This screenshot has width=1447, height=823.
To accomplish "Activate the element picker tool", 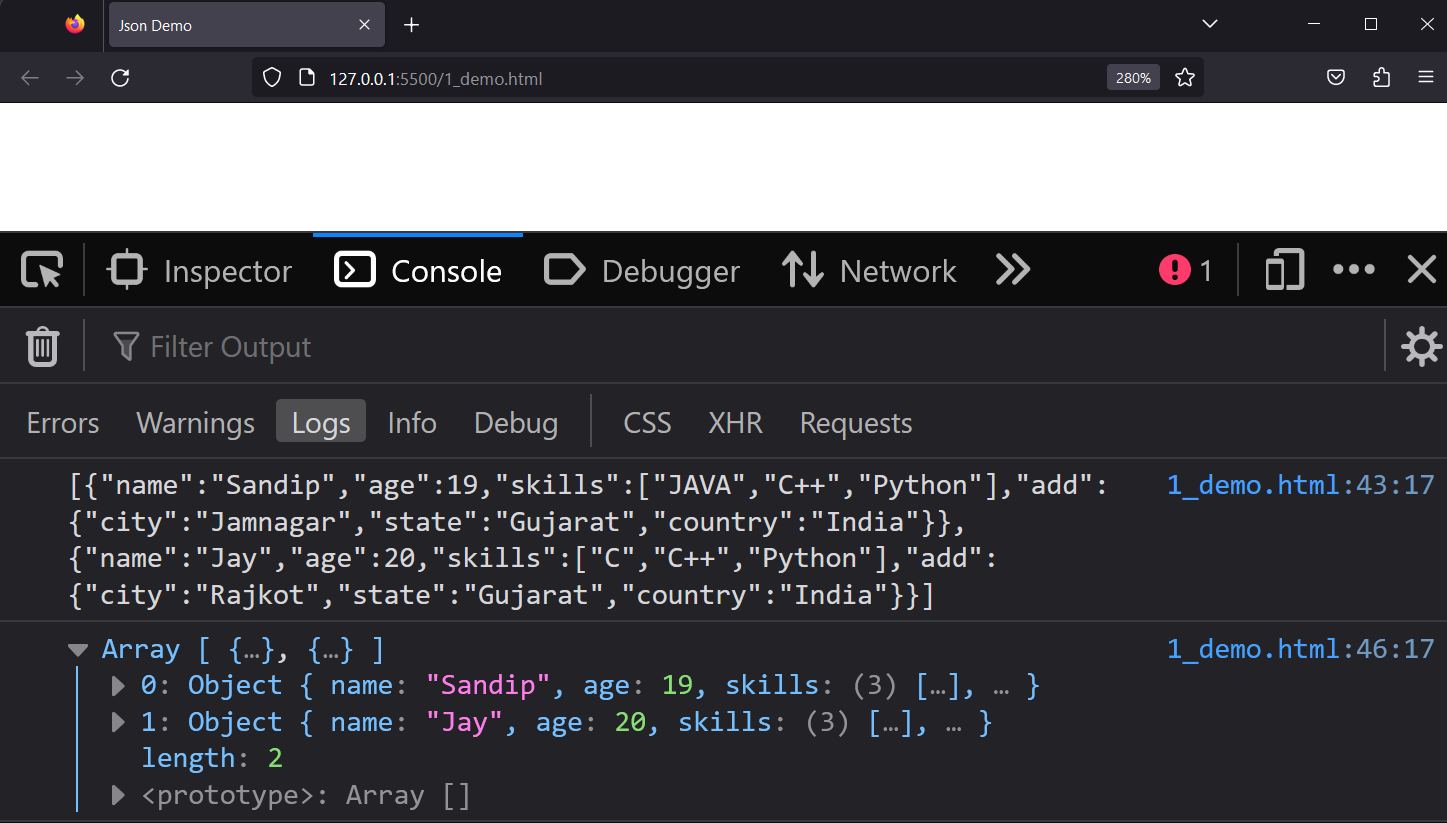I will point(42,270).
